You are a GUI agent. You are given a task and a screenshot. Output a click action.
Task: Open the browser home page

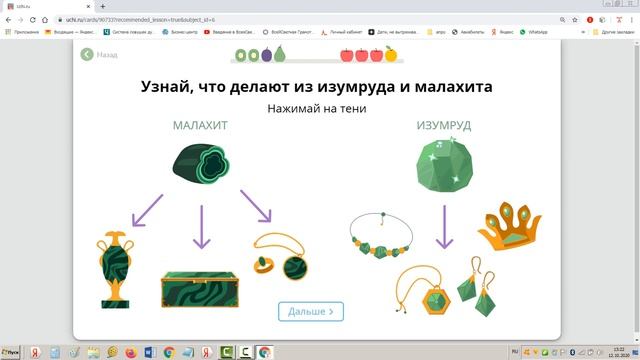45,20
